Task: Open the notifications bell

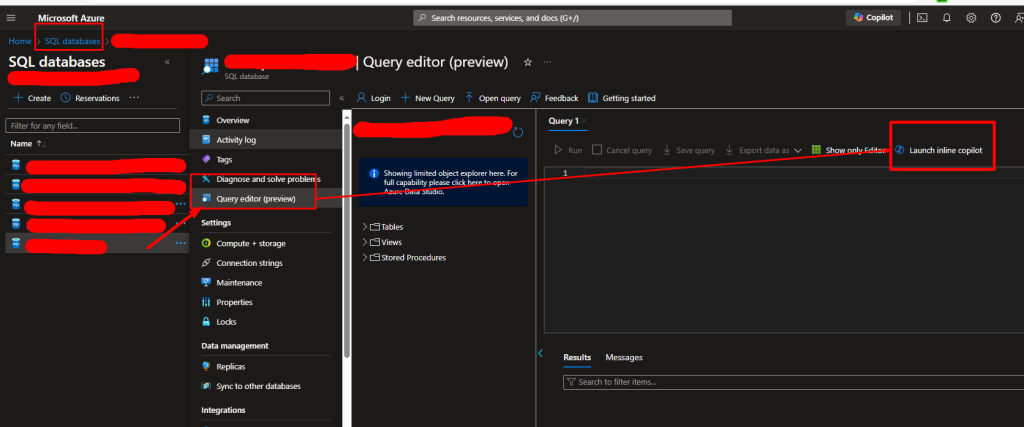Action: (946, 18)
